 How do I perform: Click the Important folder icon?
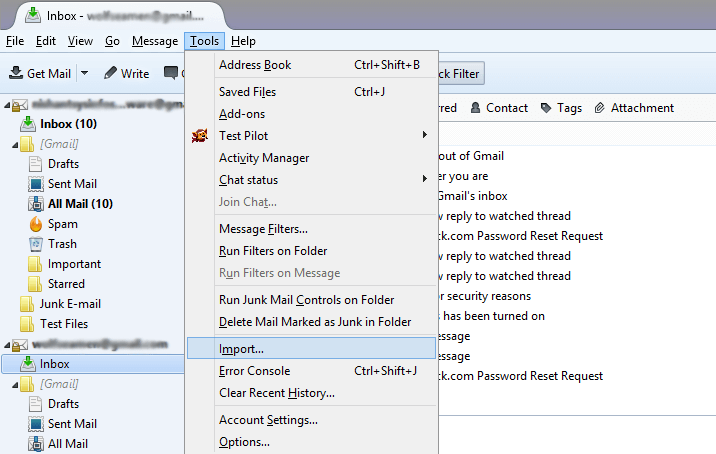coord(35,264)
